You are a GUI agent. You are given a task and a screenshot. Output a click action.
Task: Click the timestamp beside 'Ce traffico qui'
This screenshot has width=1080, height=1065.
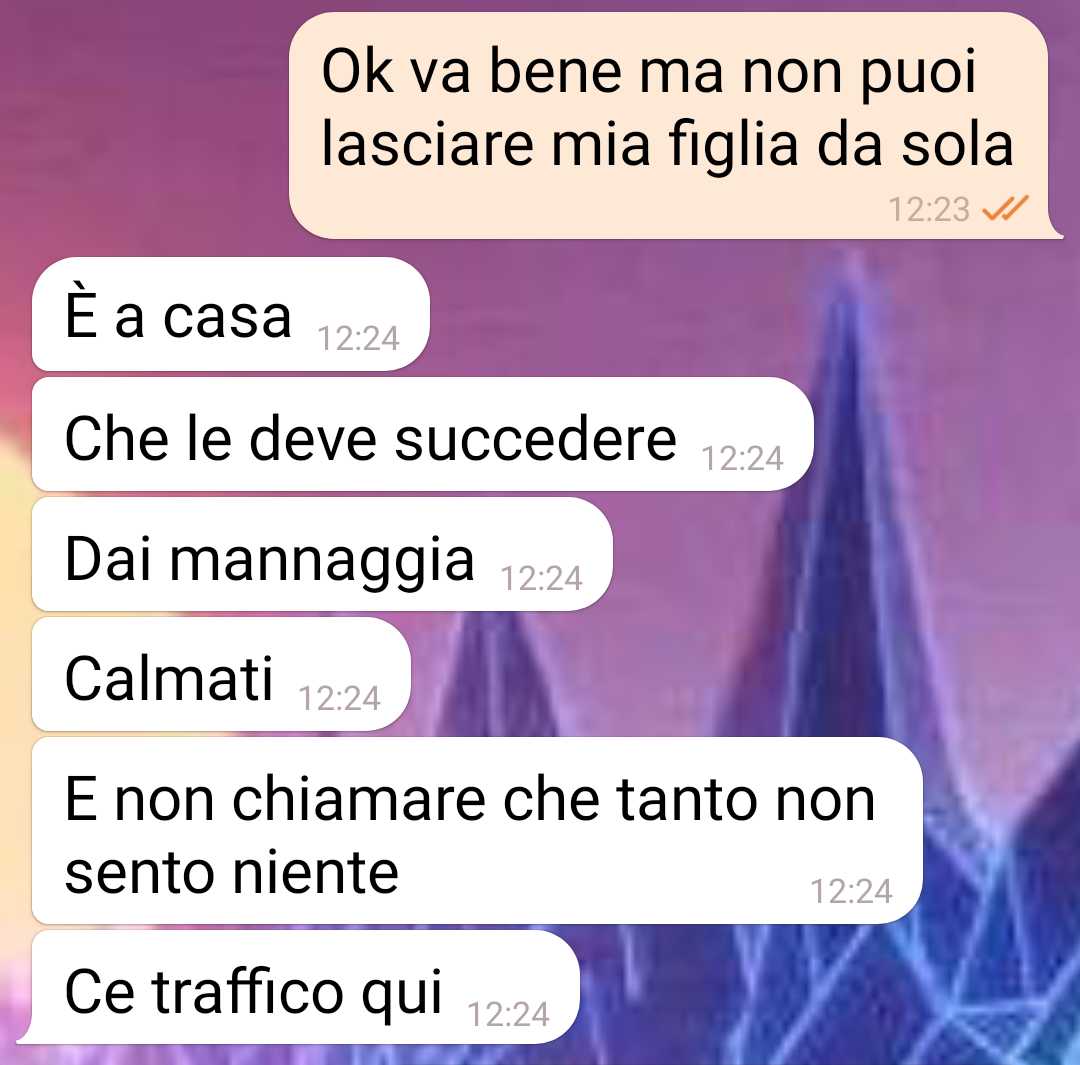pos(508,1014)
